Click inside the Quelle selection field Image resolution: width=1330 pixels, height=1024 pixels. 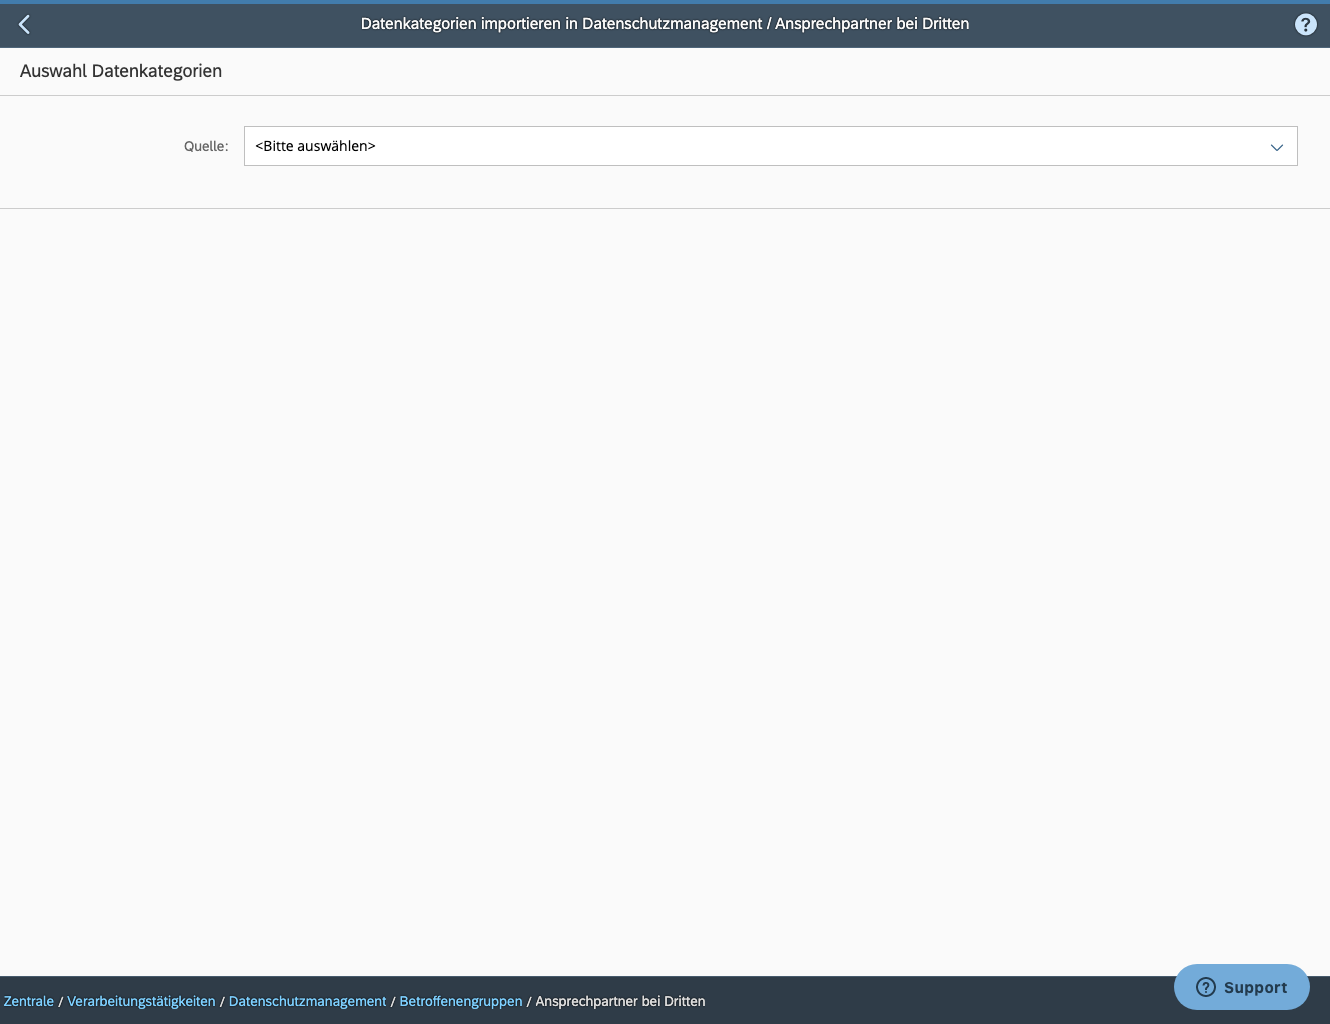[700, 146]
